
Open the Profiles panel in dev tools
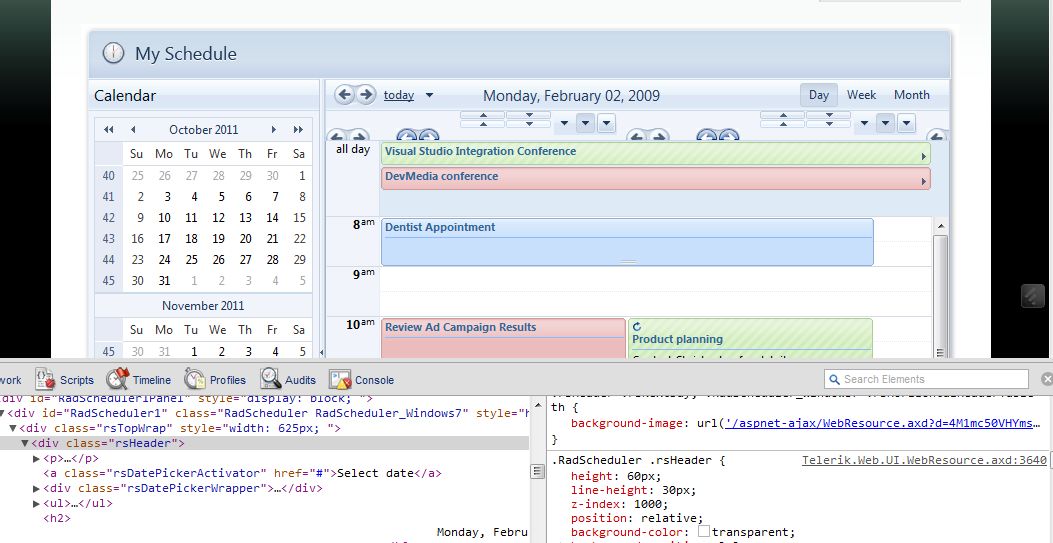[215, 379]
